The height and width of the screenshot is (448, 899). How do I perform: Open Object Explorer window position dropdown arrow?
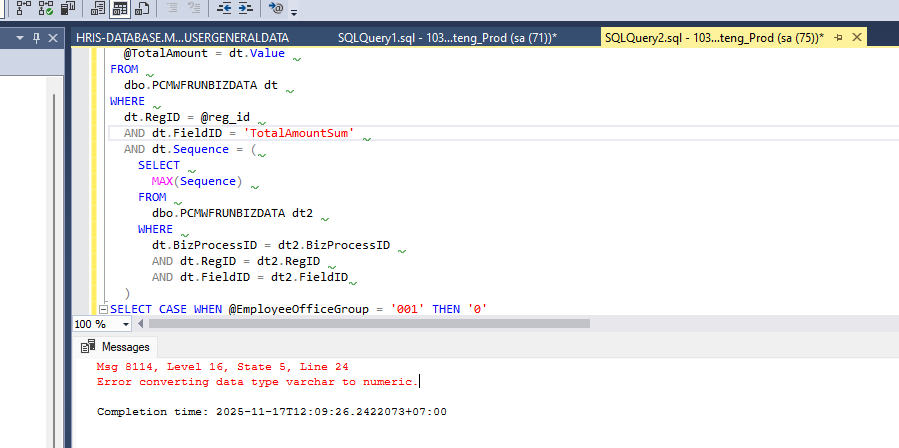(22, 38)
